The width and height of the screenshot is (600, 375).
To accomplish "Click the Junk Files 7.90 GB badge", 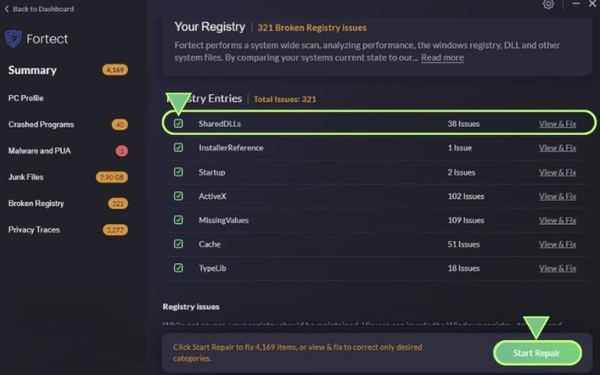I will click(x=112, y=177).
